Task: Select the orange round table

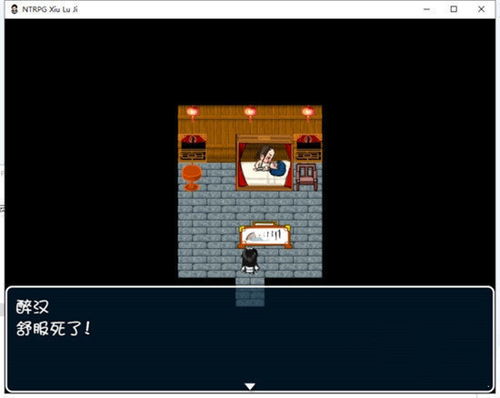Action: pos(192,177)
